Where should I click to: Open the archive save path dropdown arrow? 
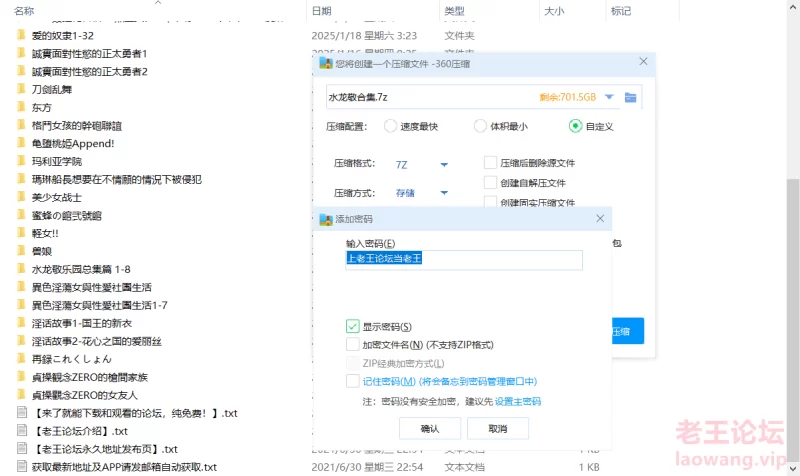[609, 97]
